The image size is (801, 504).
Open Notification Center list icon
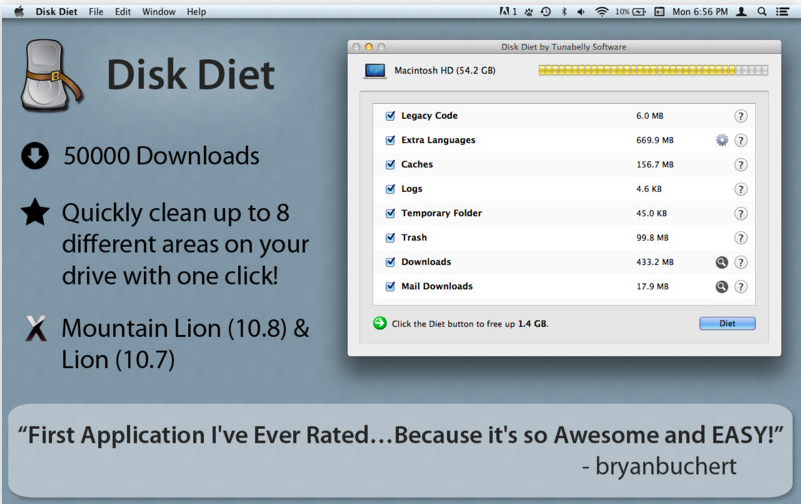coord(783,11)
